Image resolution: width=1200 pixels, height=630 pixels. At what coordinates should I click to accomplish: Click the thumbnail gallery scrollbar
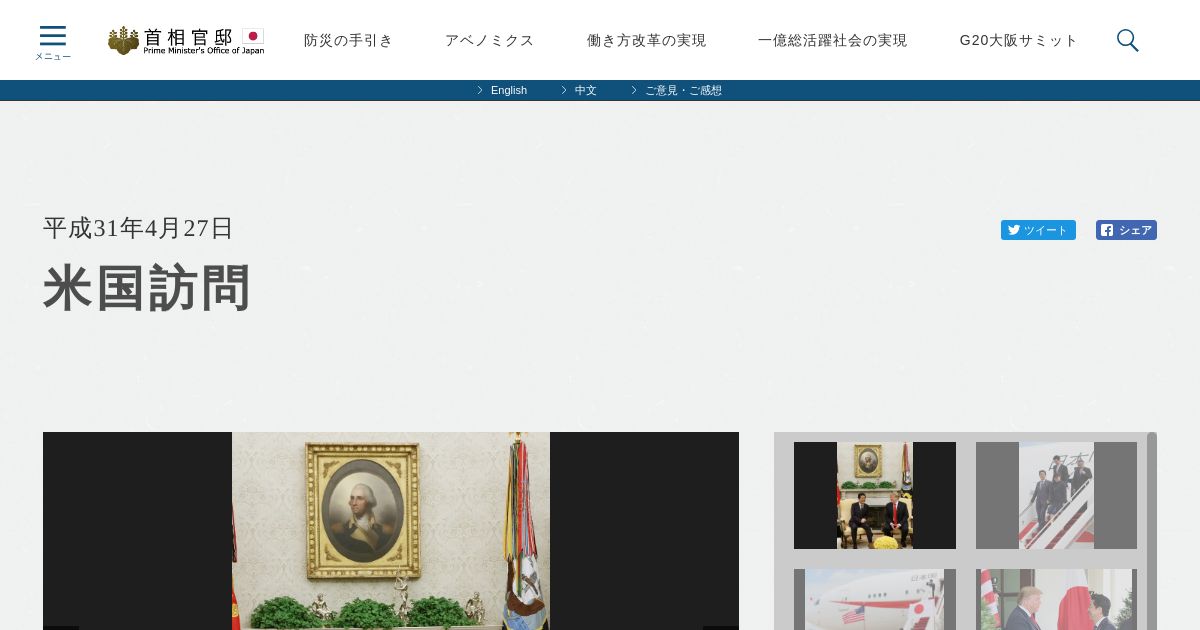pos(1152,531)
